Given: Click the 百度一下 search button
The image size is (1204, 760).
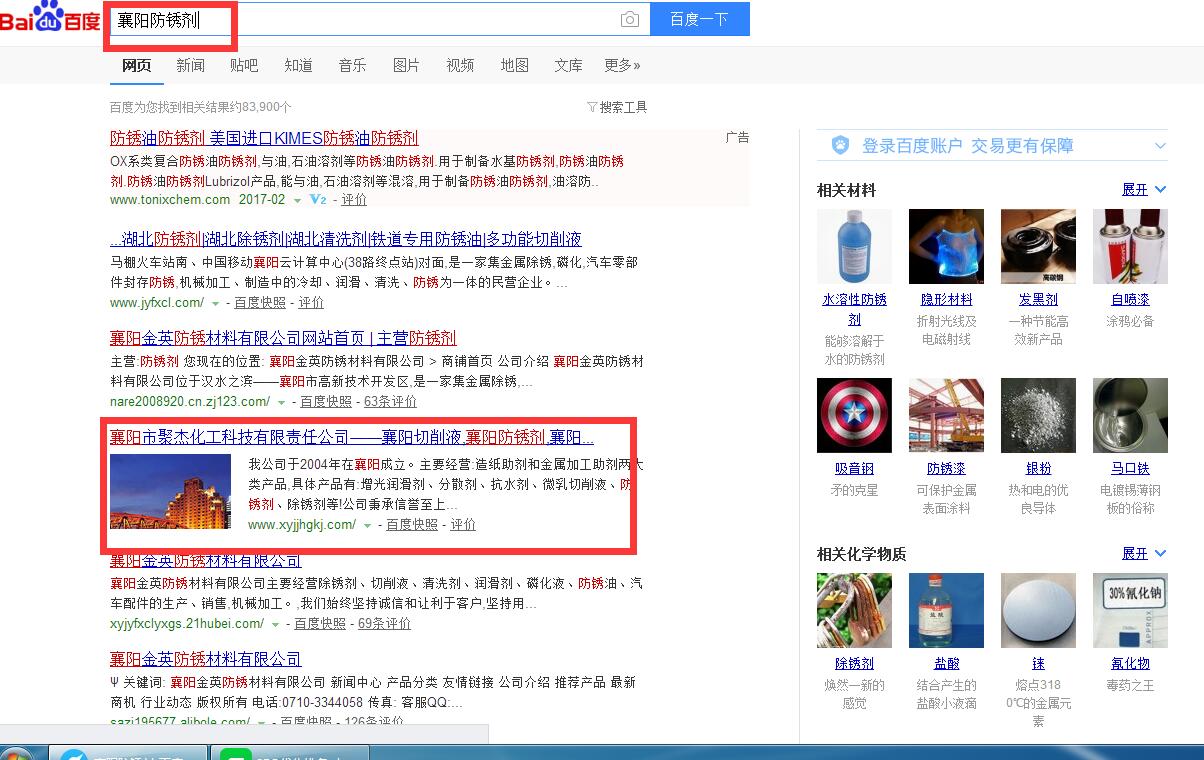Looking at the screenshot, I should pyautogui.click(x=699, y=19).
